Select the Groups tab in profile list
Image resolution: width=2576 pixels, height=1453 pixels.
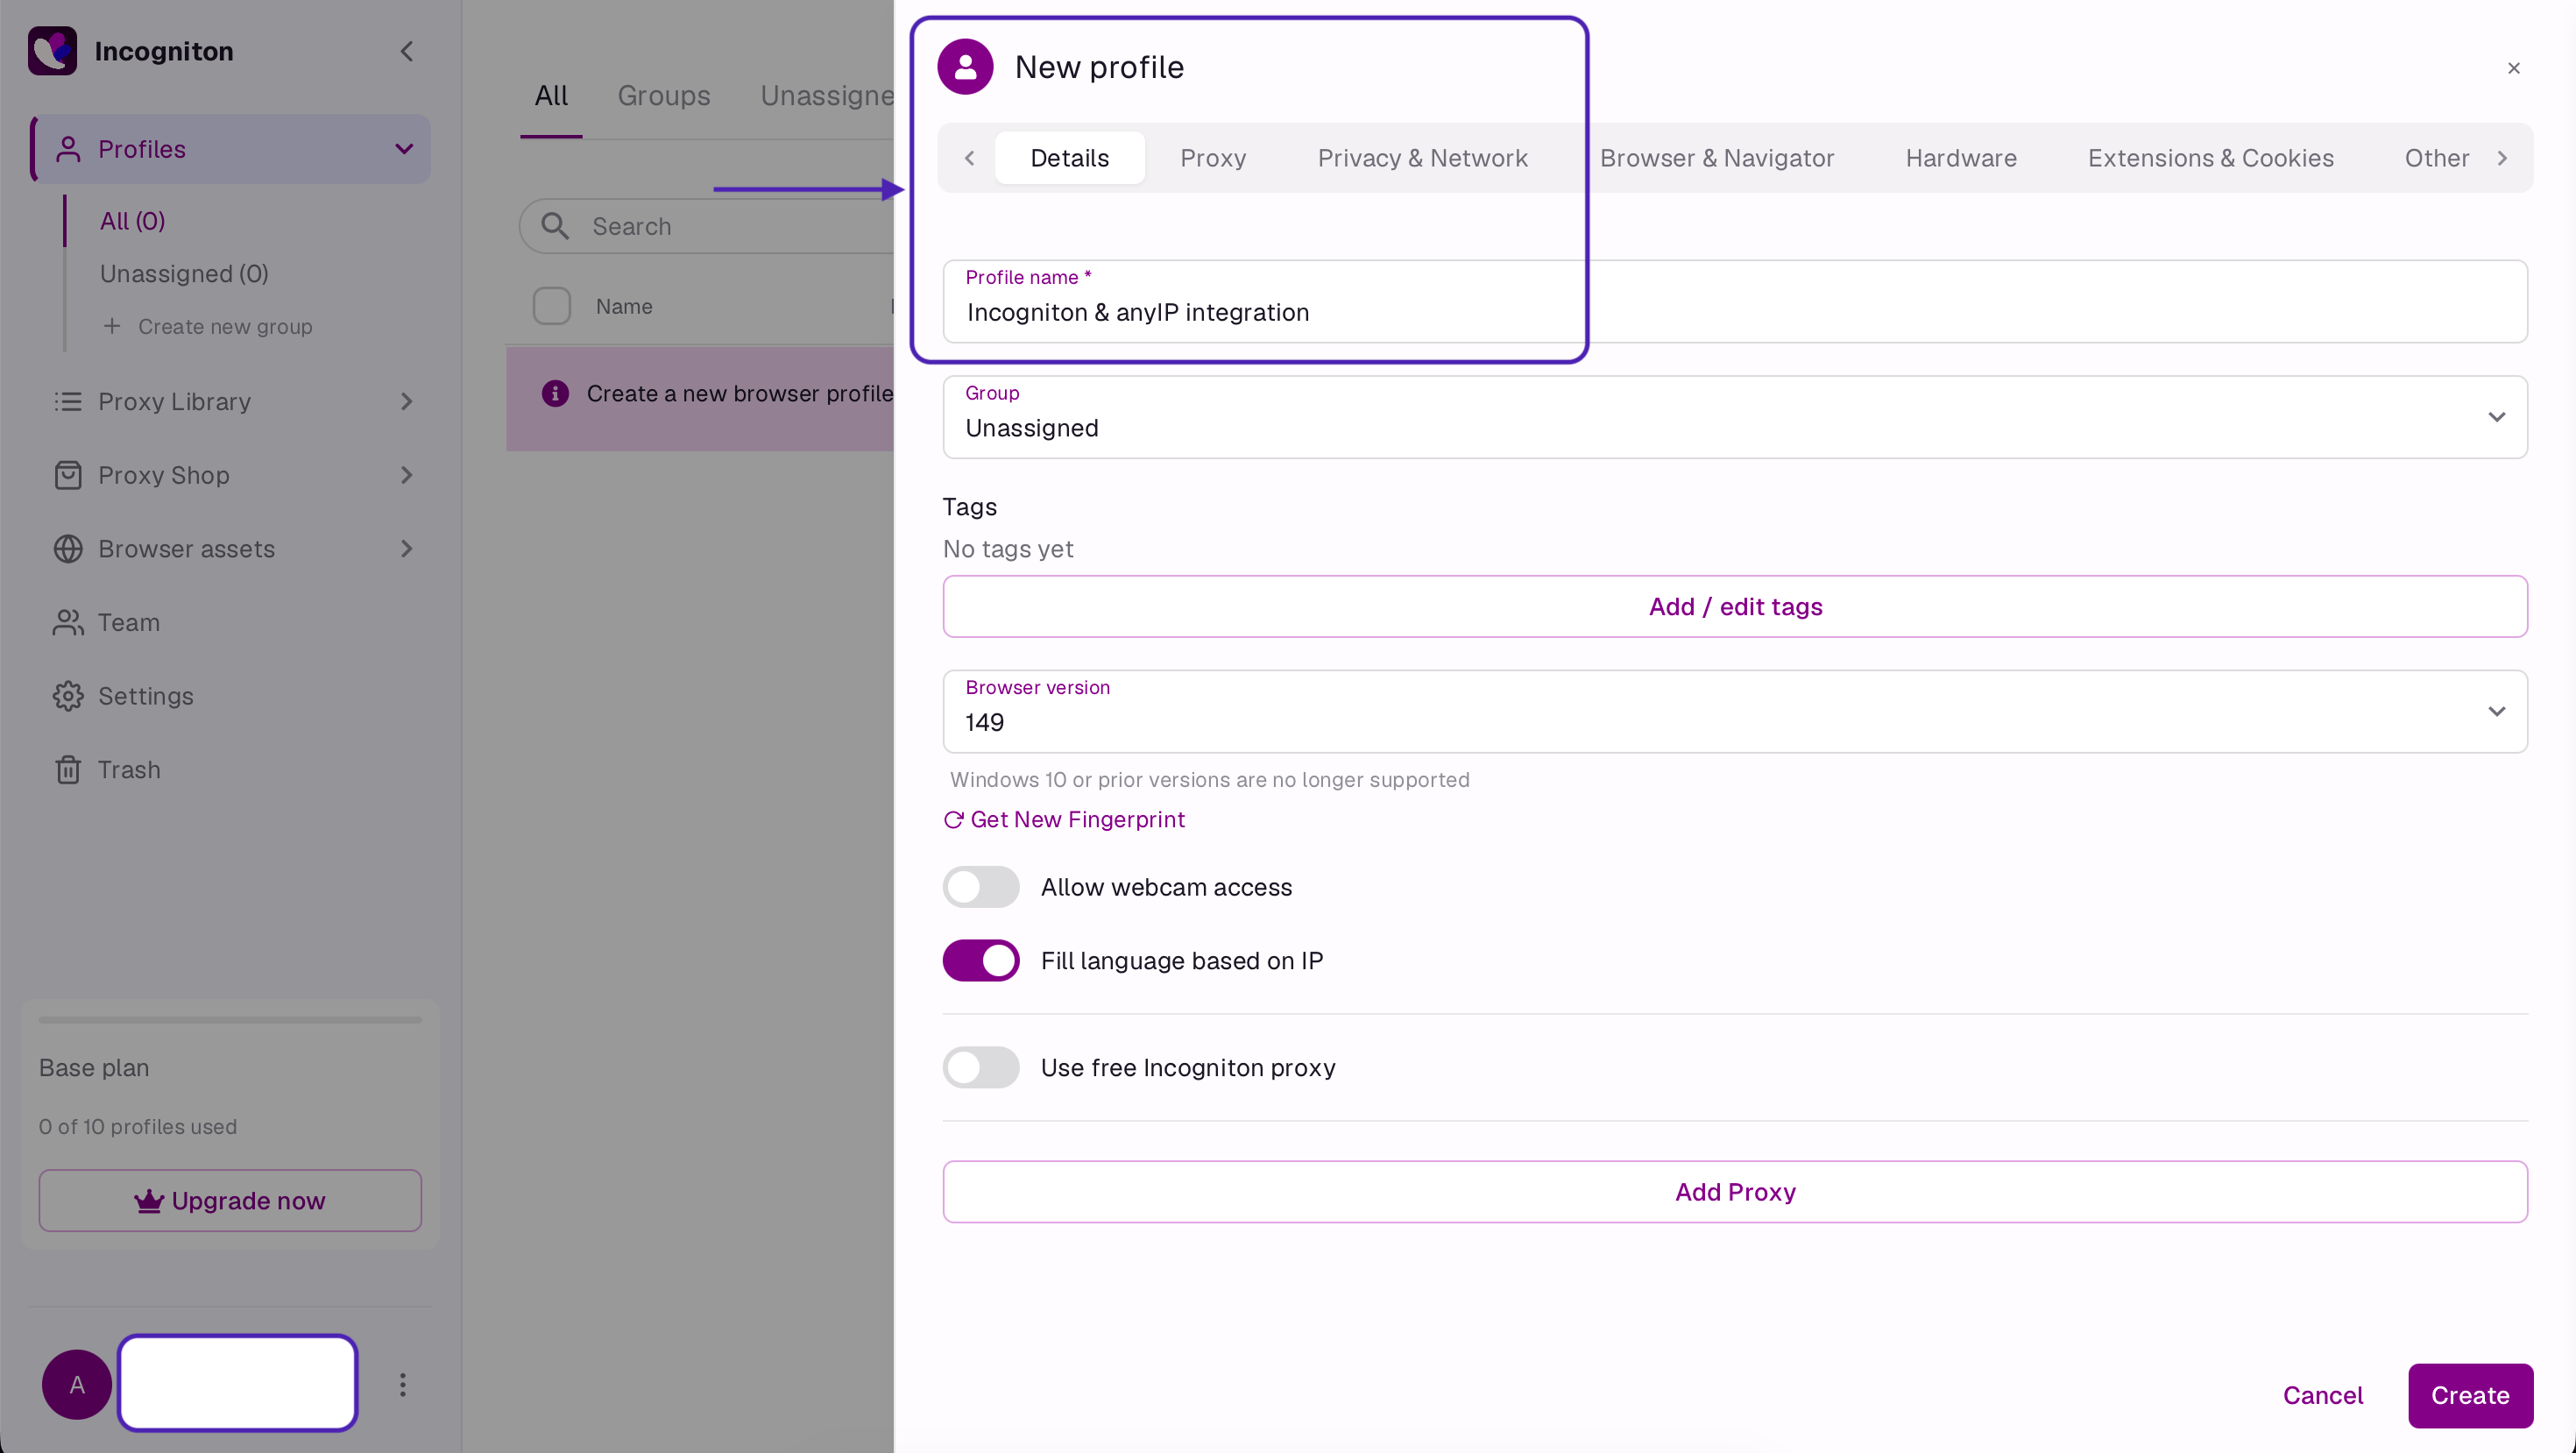[664, 96]
